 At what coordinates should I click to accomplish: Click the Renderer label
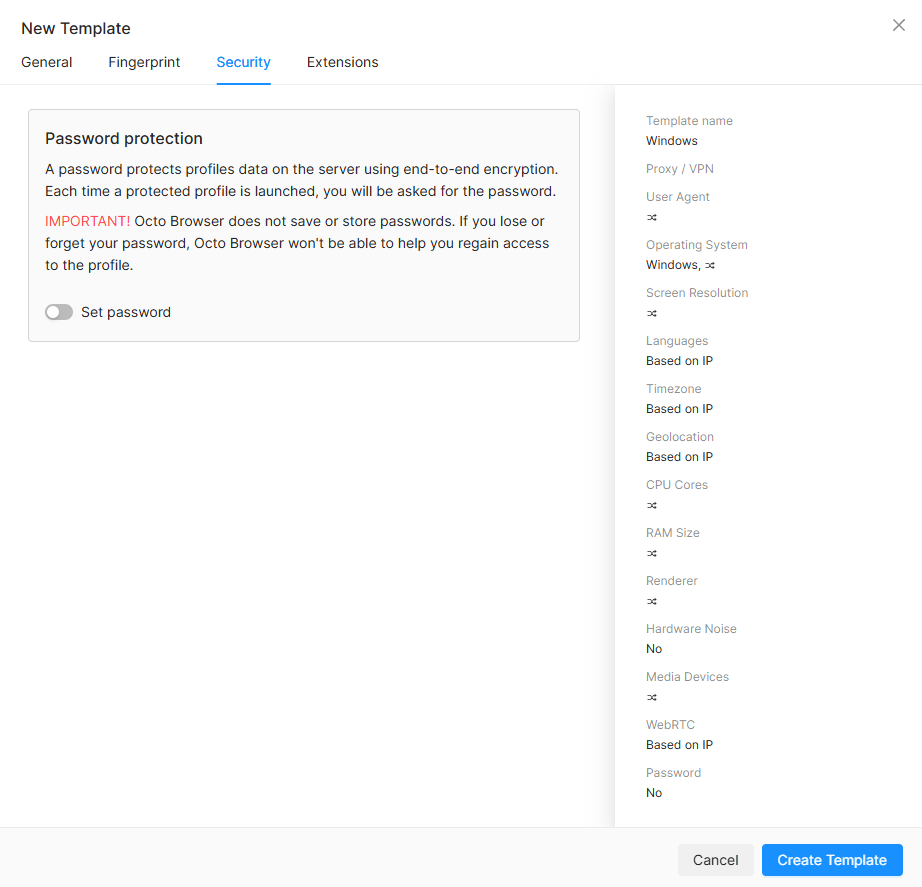pos(672,581)
